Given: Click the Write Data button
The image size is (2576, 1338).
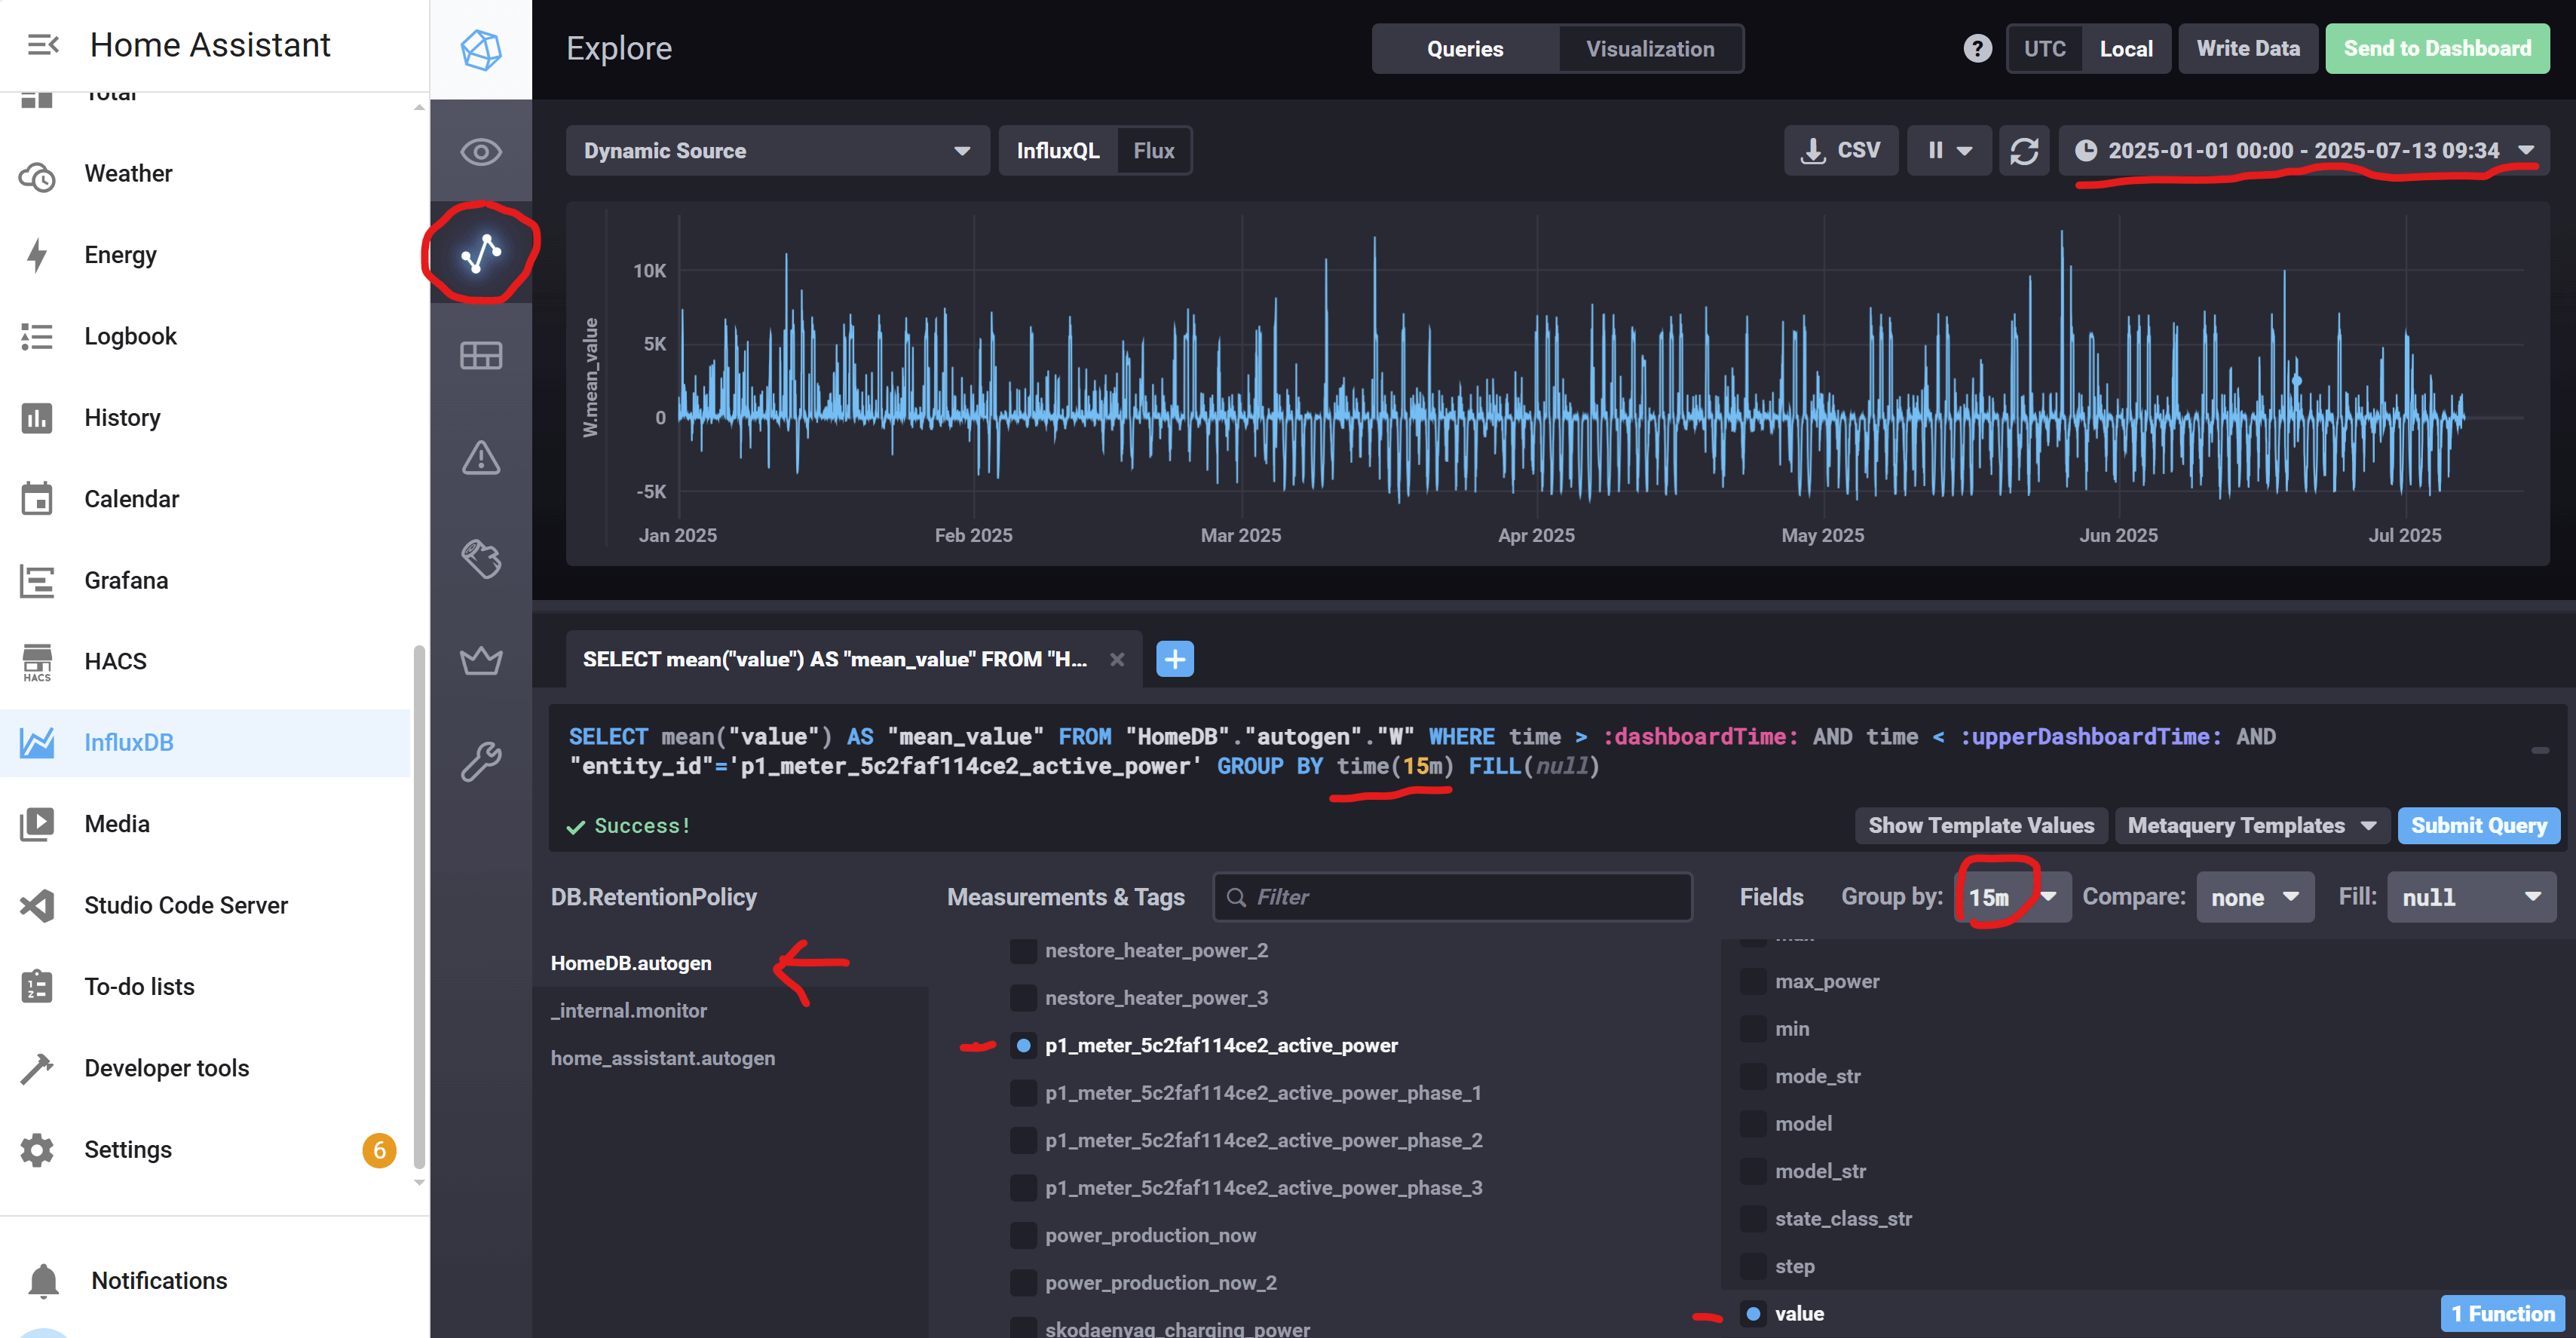Looking at the screenshot, I should 2248,49.
